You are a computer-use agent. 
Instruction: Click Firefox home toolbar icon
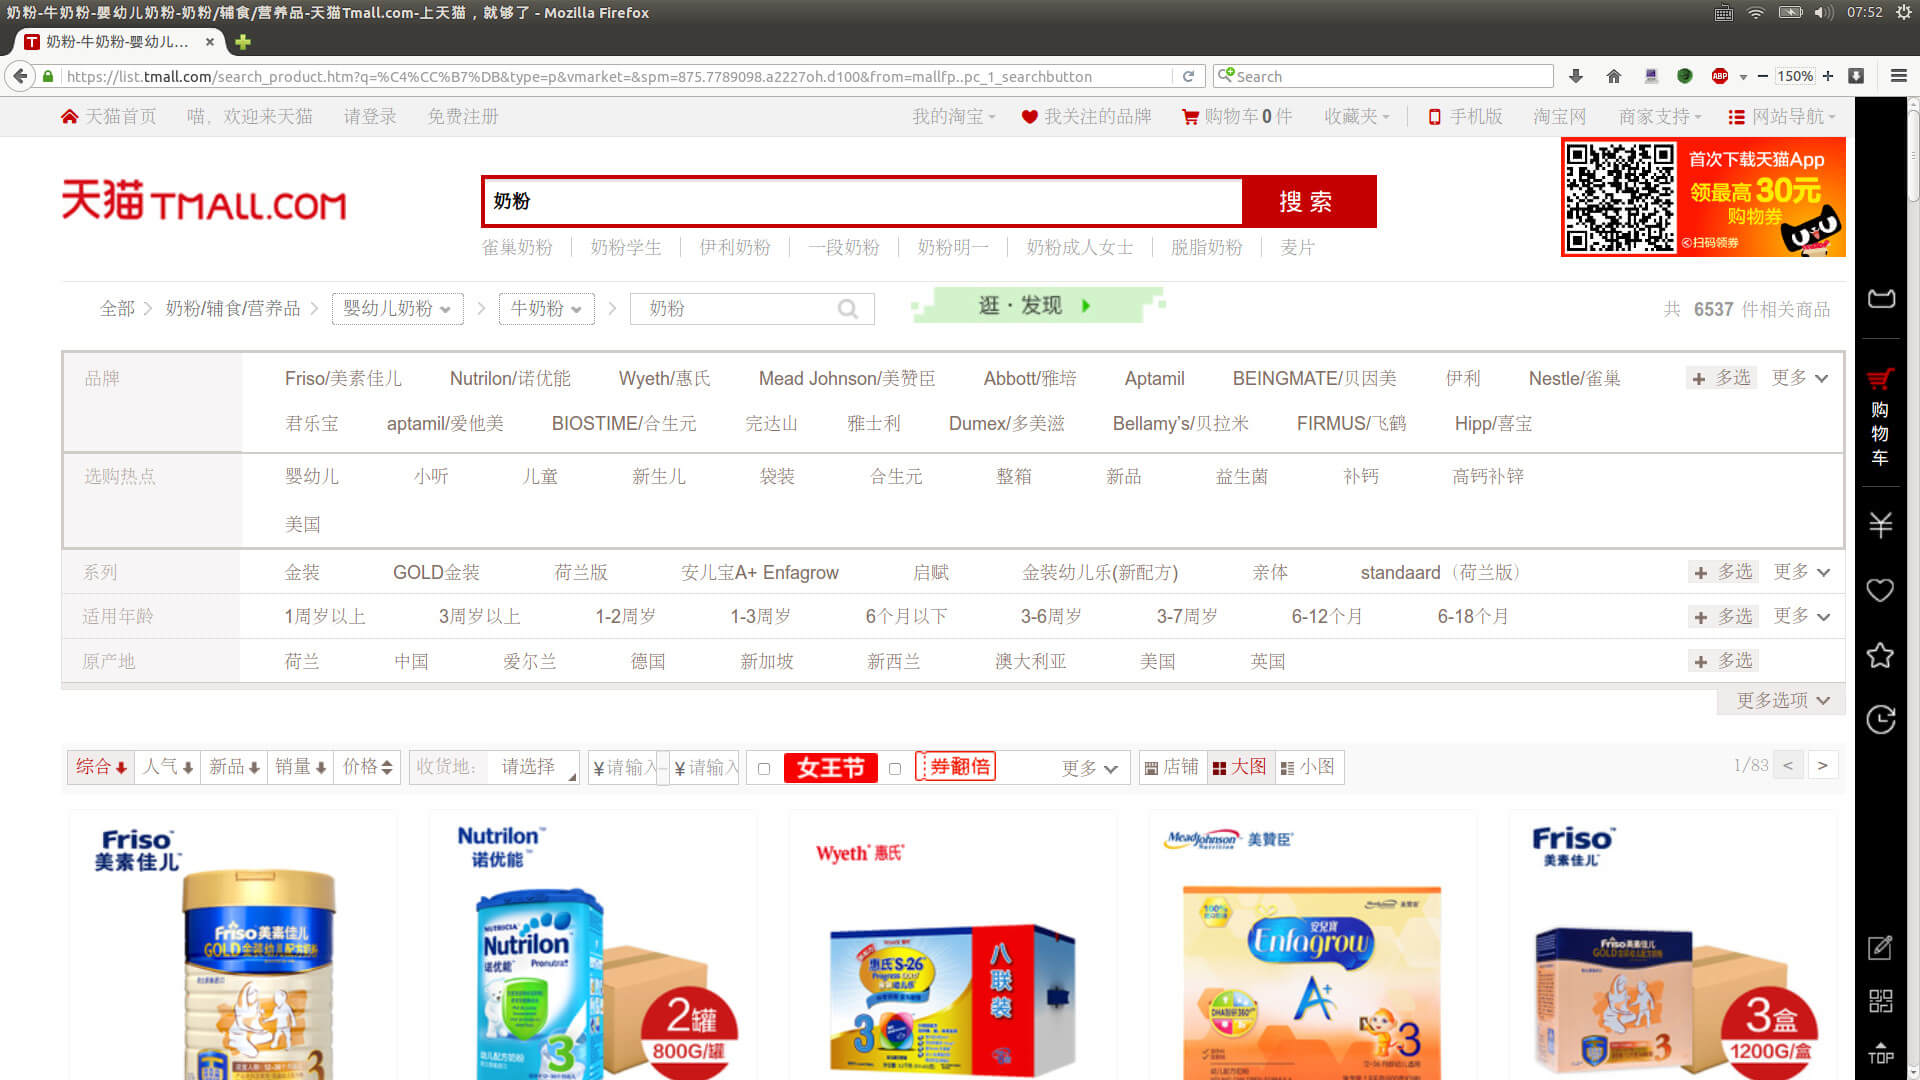coord(1613,76)
